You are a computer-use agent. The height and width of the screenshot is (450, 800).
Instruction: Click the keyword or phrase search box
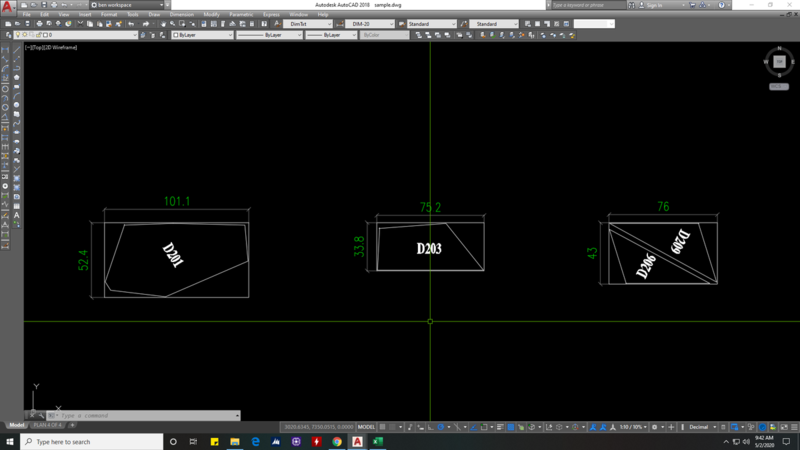(x=589, y=5)
